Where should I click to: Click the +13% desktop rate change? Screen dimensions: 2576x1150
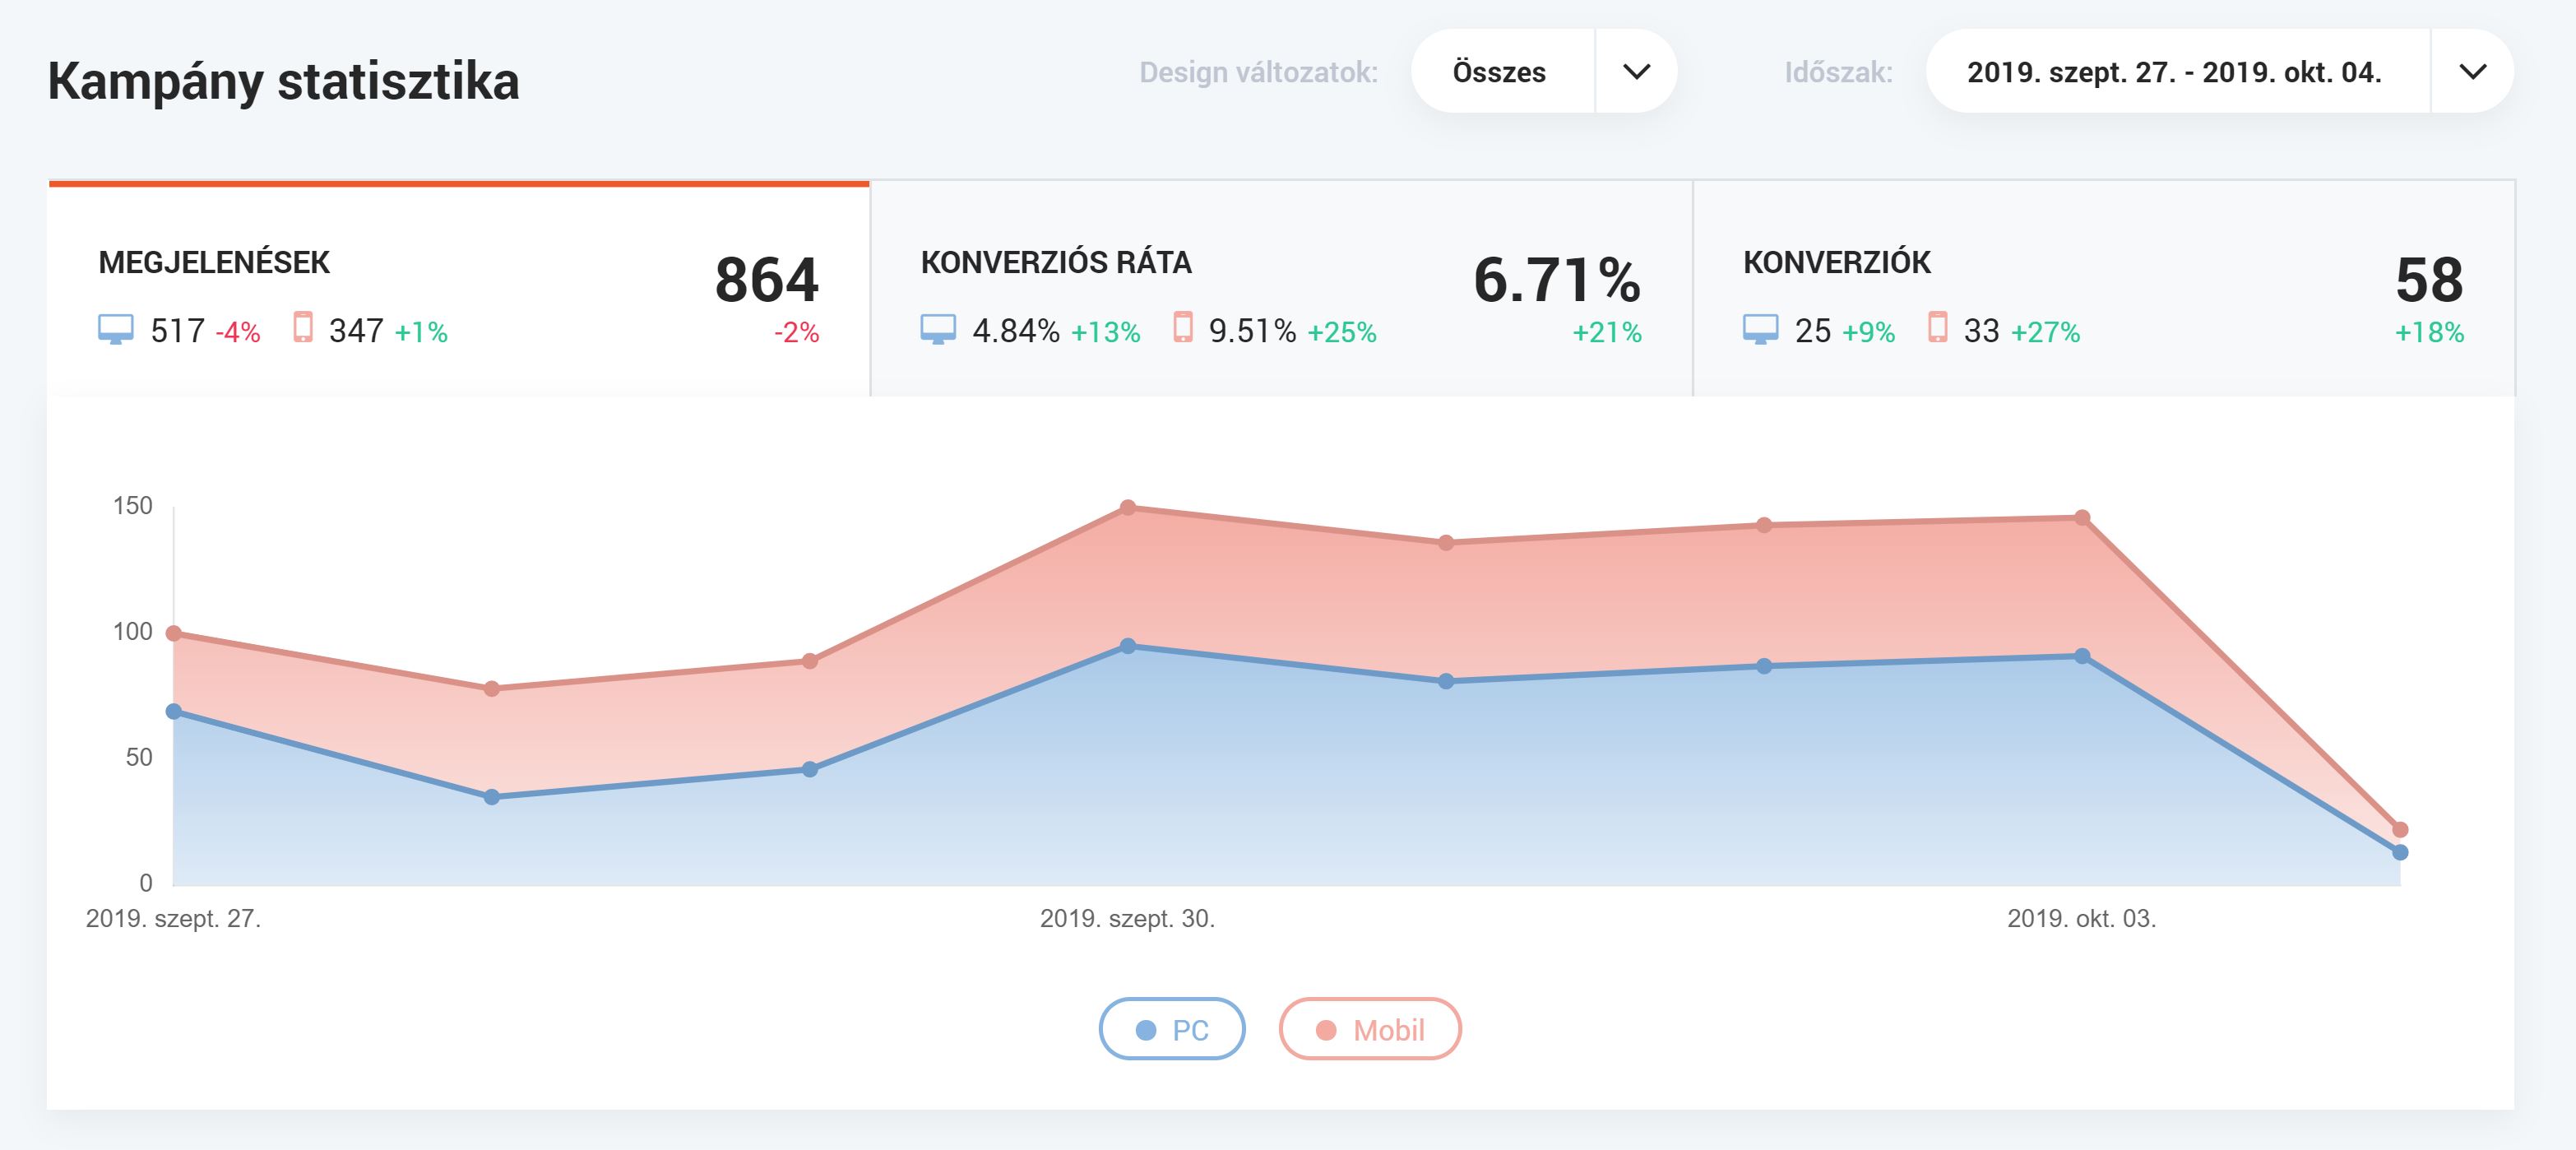pyautogui.click(x=1106, y=332)
